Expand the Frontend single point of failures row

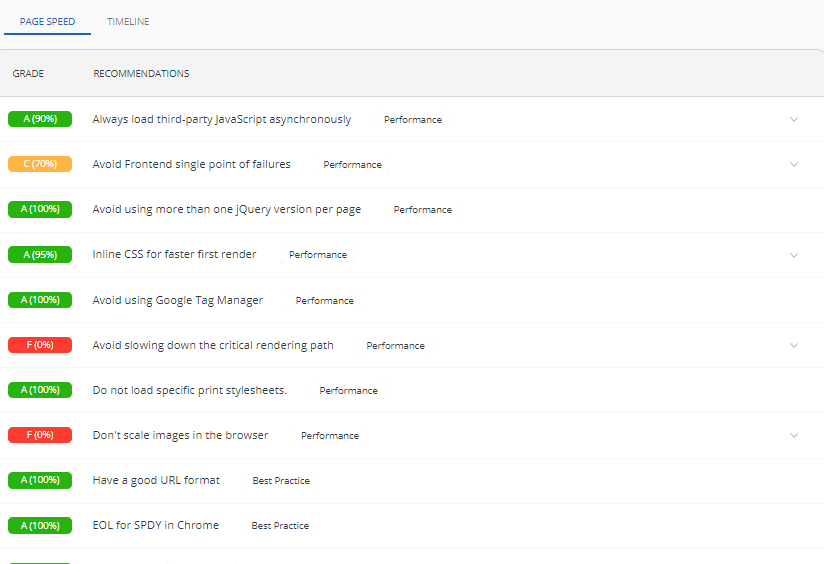[x=794, y=164]
